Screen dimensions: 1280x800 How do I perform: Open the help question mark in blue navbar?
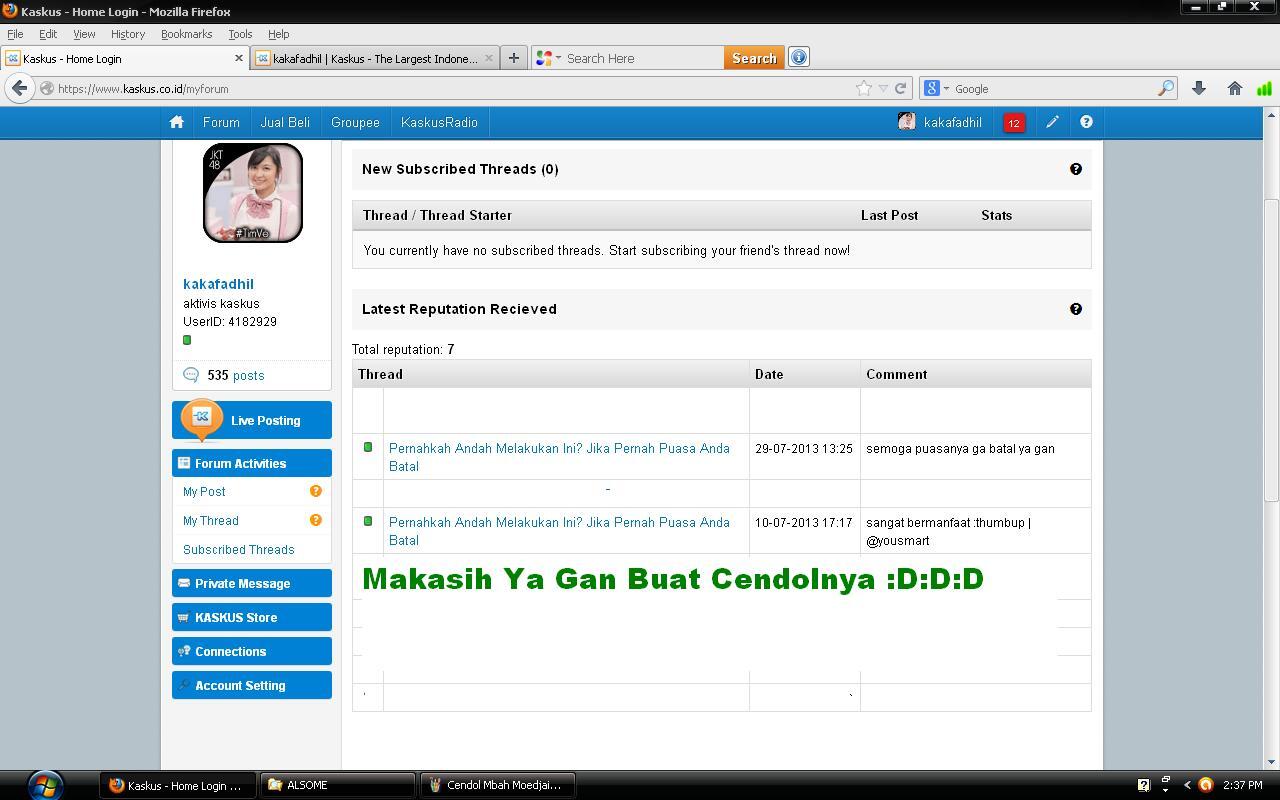(1086, 122)
